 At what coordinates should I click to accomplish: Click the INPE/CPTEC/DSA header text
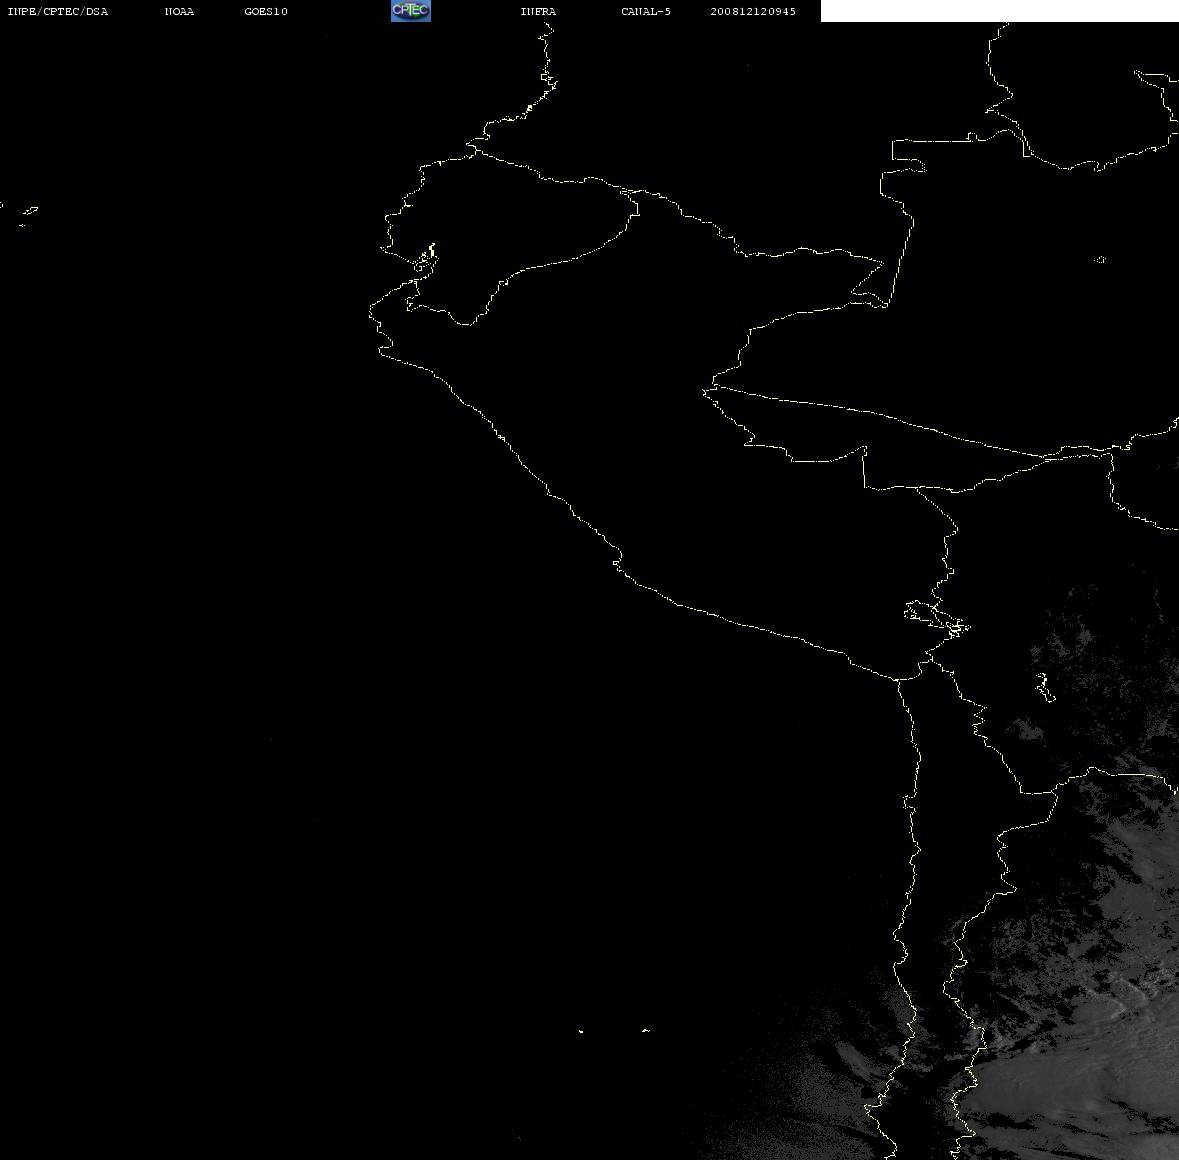(57, 11)
